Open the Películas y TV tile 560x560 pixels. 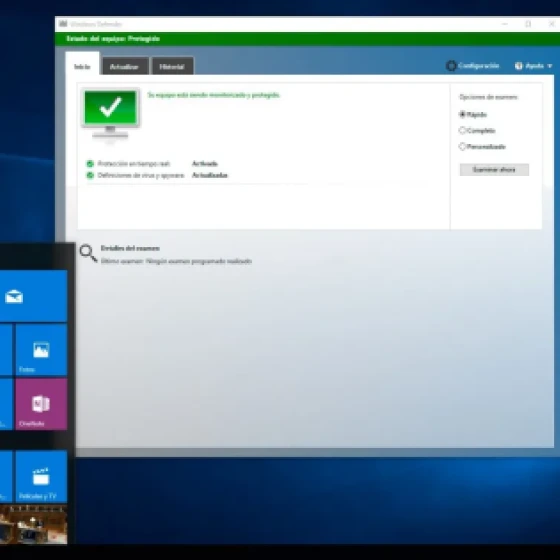[41, 476]
